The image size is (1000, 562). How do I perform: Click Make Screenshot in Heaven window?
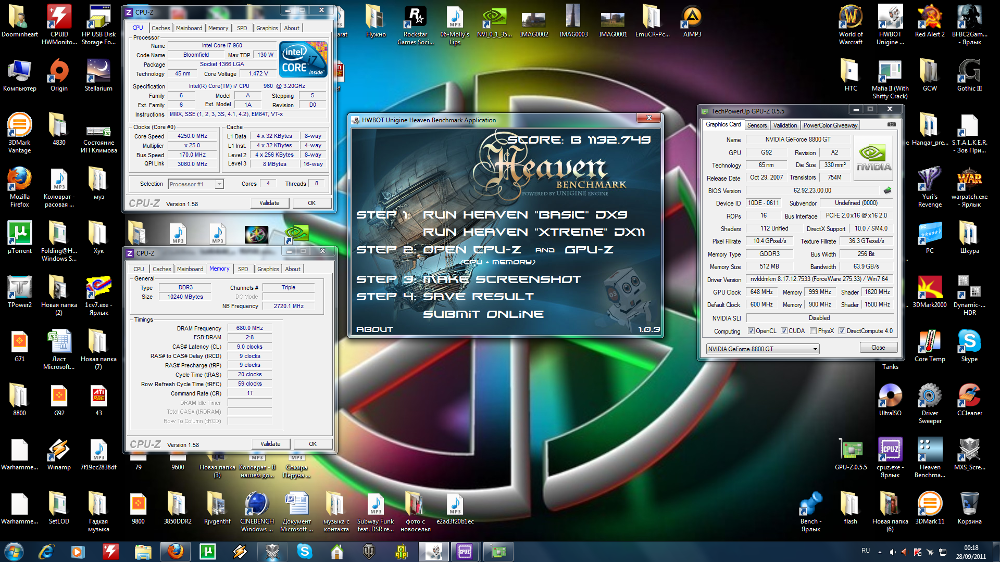coord(501,279)
